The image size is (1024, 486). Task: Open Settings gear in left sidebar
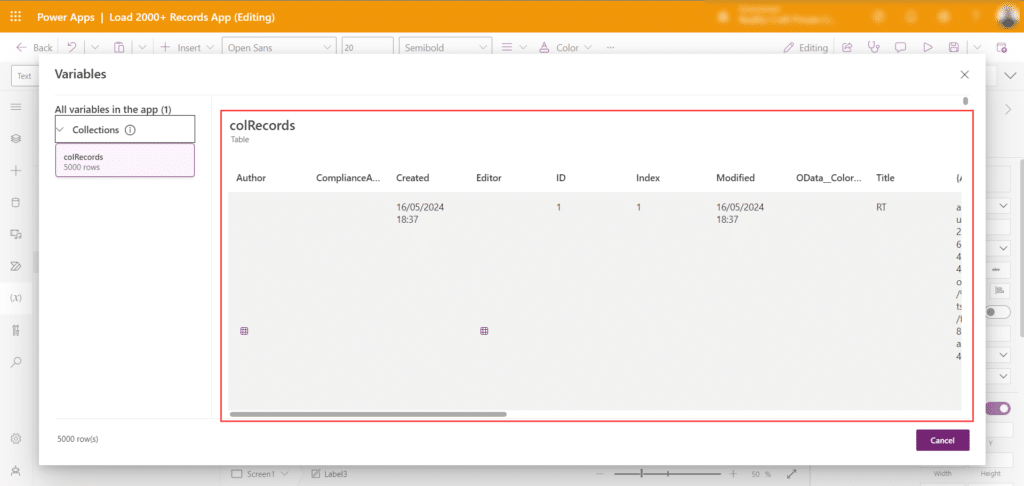15,439
